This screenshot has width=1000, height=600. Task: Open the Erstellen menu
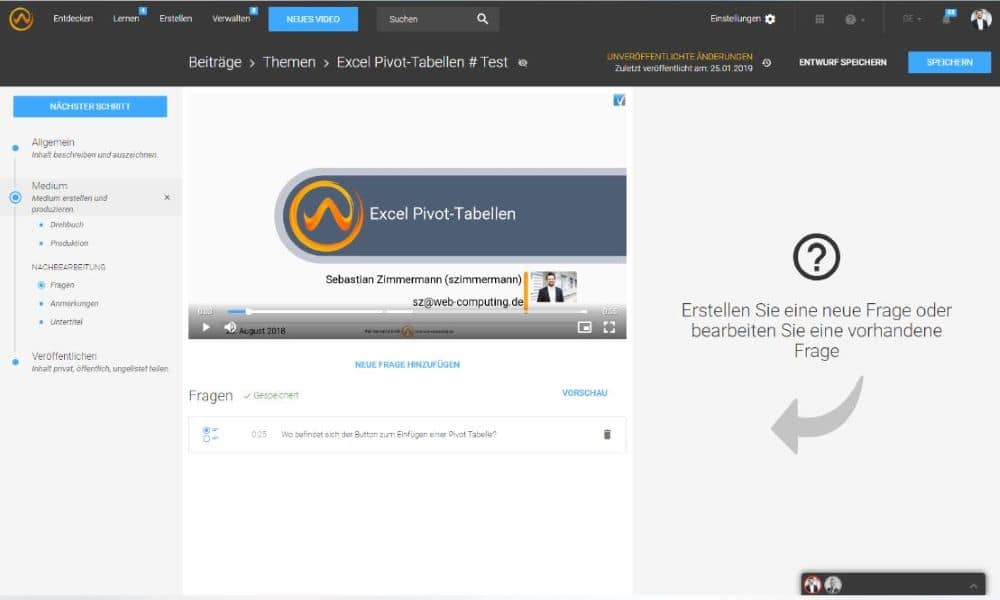tap(175, 18)
